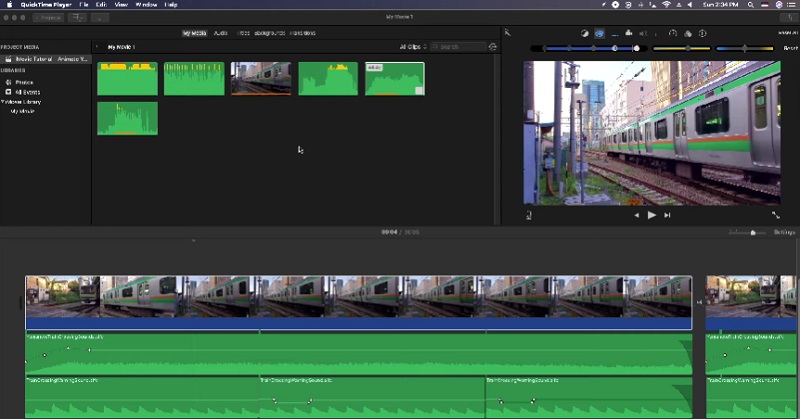Click the timeline zoom slider knob

pyautogui.click(x=753, y=233)
